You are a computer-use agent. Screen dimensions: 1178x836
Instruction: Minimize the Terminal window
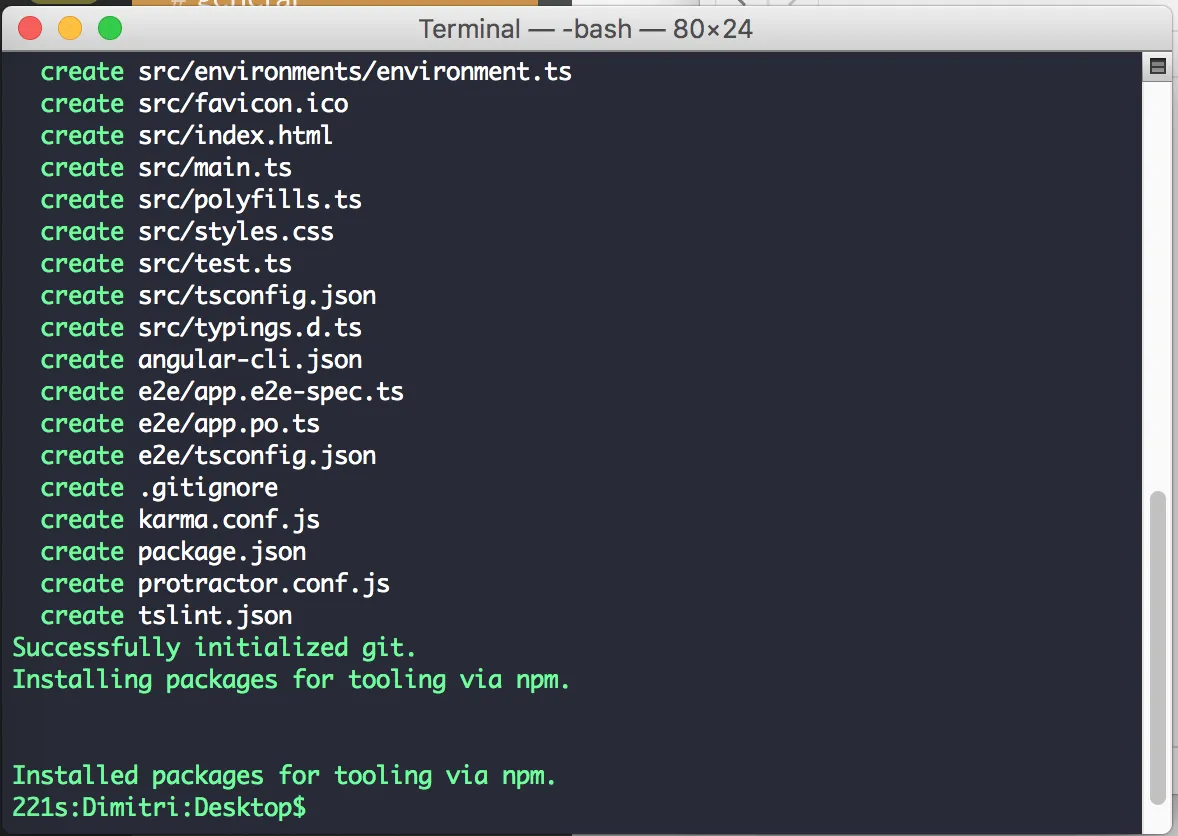pos(70,29)
